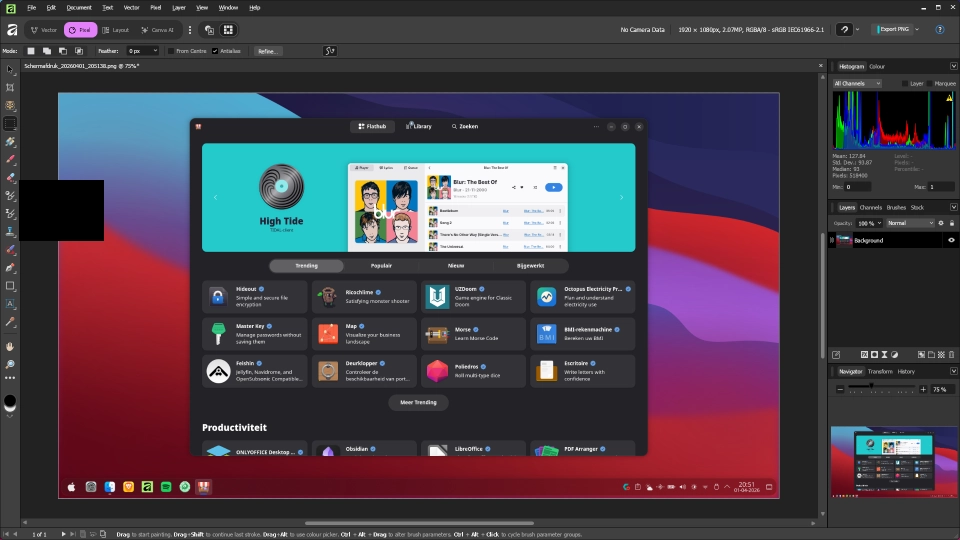
Task: Switch to the Pixel studio
Action: 80,30
